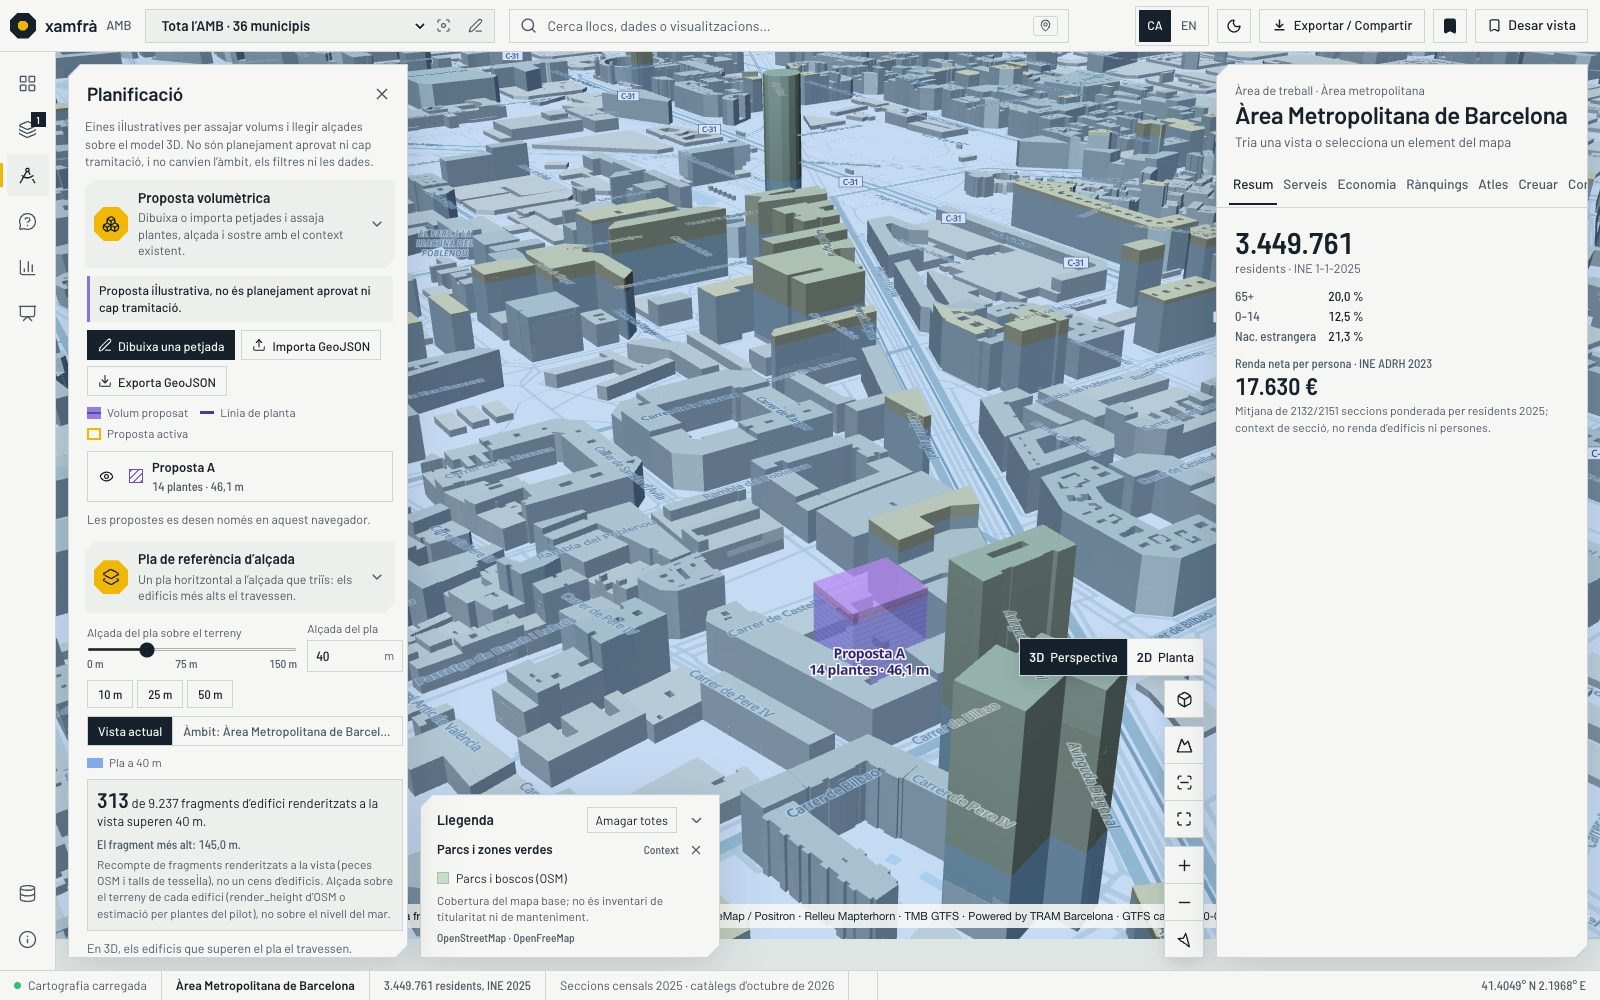
Task: Click the 3D cube map control
Action: pyautogui.click(x=1184, y=700)
